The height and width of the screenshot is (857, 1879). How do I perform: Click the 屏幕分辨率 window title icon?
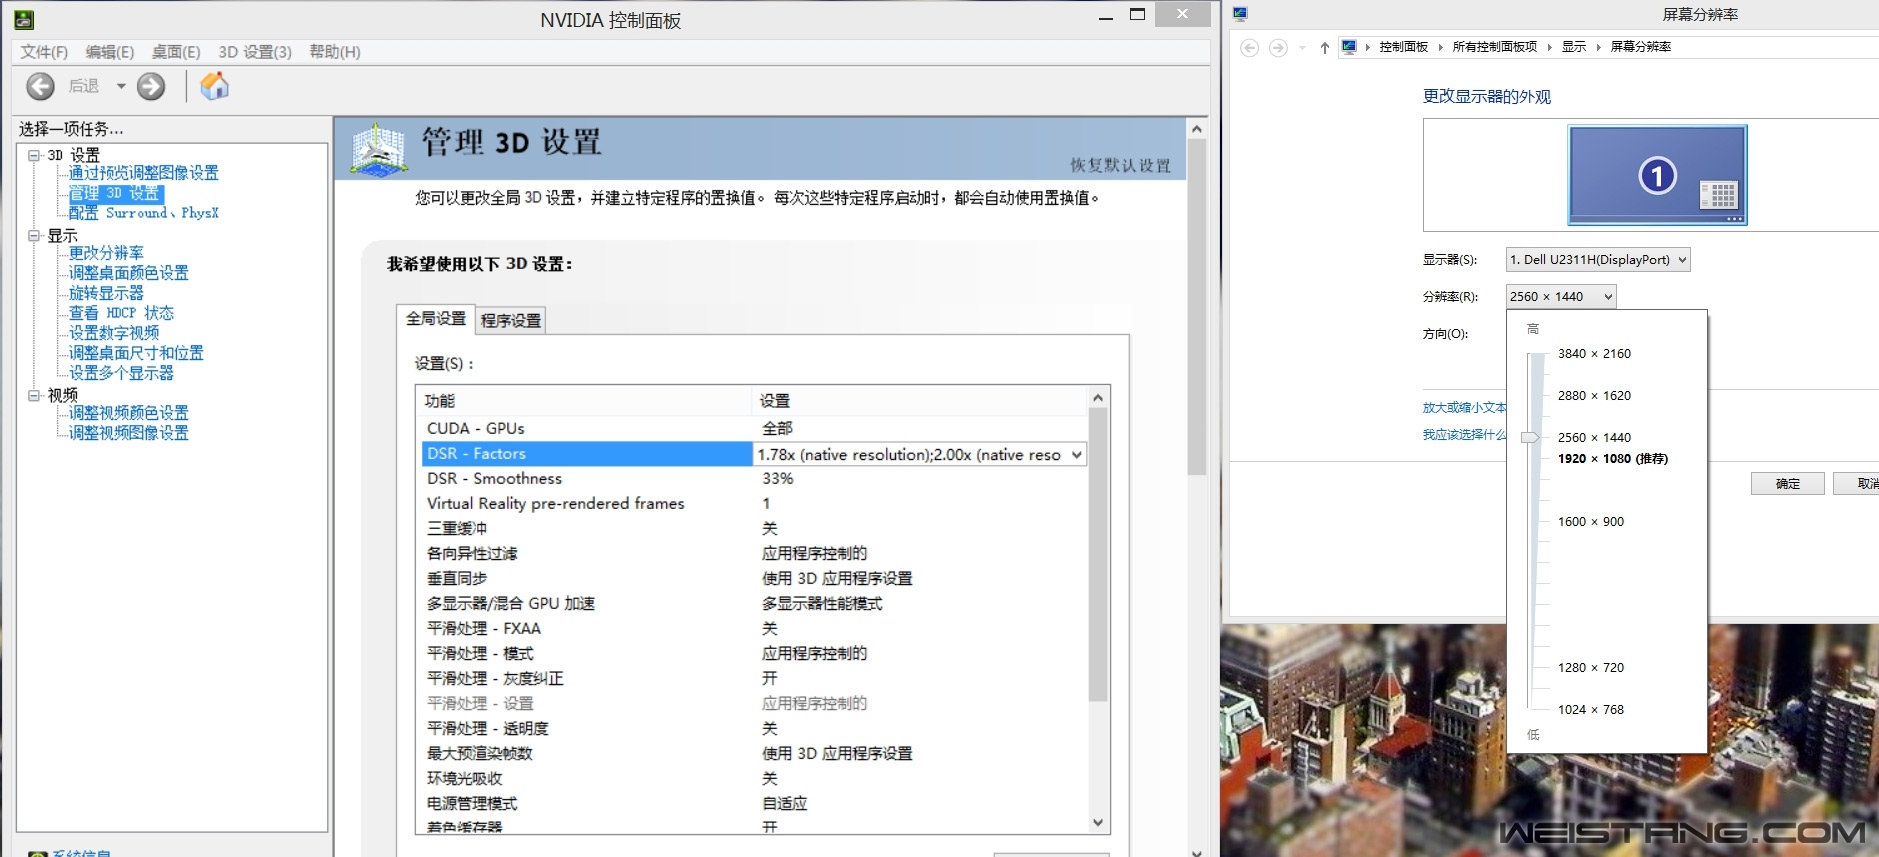click(x=1241, y=14)
